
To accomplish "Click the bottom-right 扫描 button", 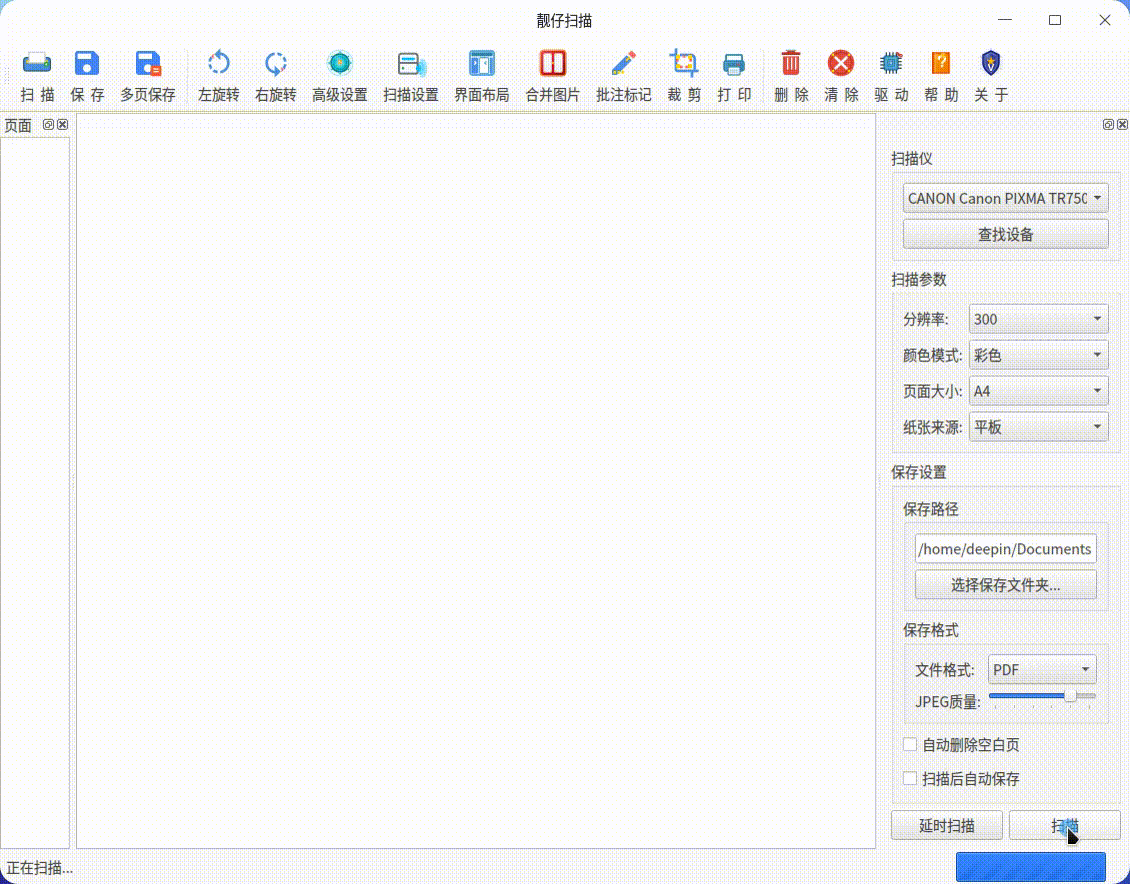I will [x=1064, y=825].
